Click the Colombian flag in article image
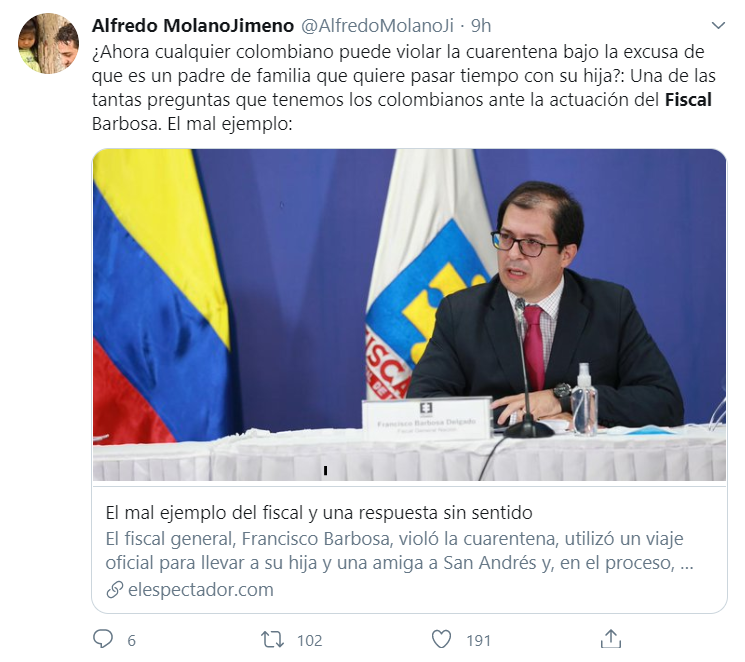 tap(160, 297)
